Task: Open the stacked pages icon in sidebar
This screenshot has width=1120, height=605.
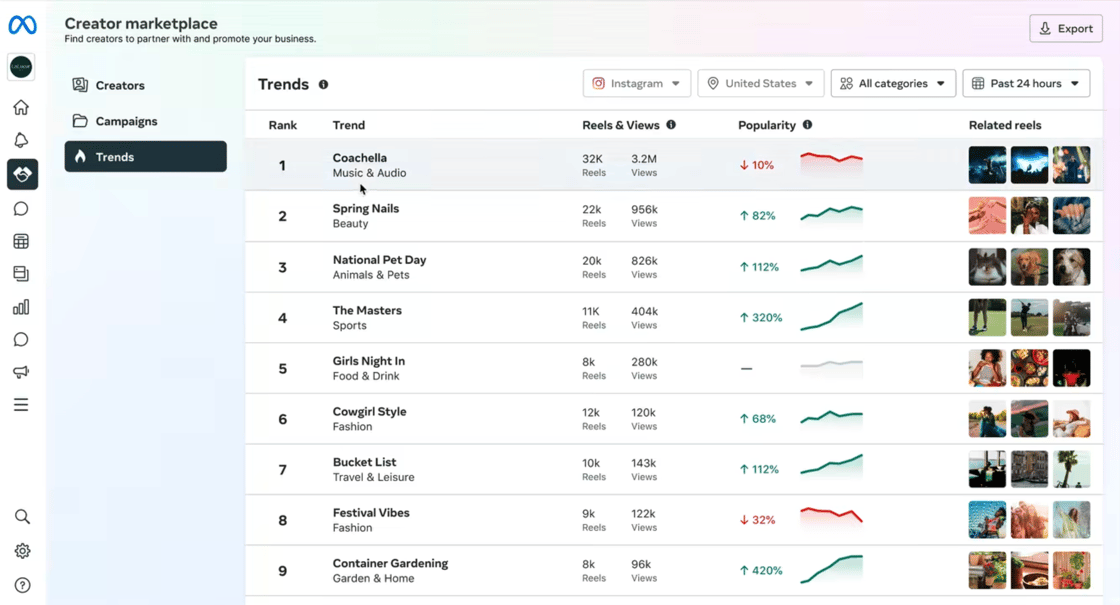Action: click(21, 274)
